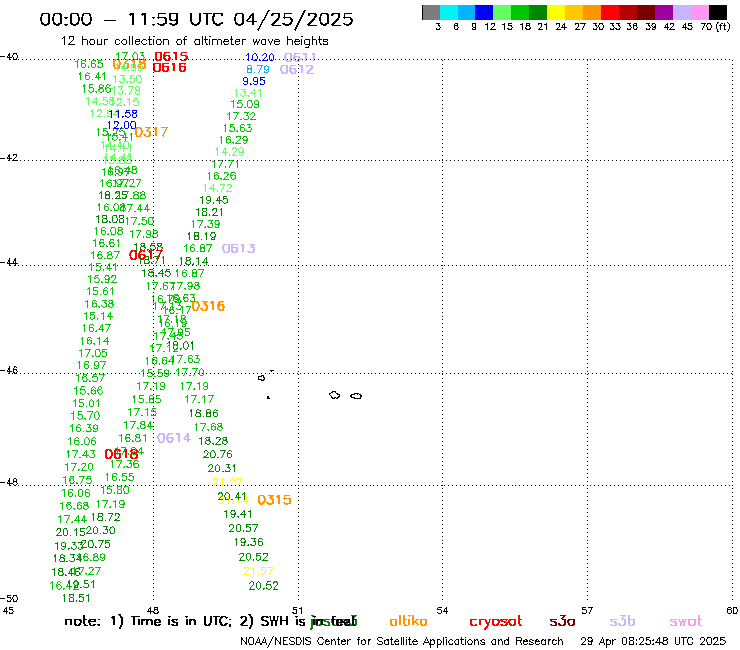Click the wave height value 19.45

pos(214,200)
